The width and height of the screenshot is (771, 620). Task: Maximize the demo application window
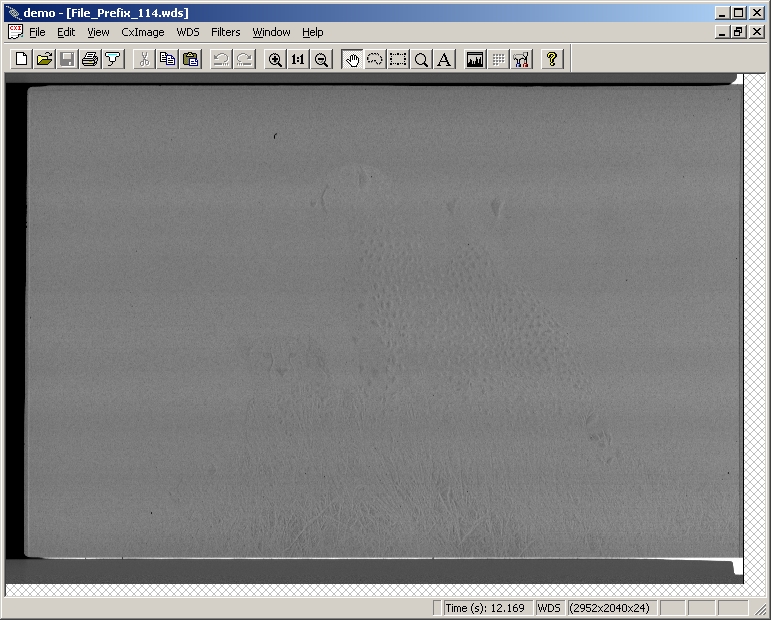tap(738, 13)
